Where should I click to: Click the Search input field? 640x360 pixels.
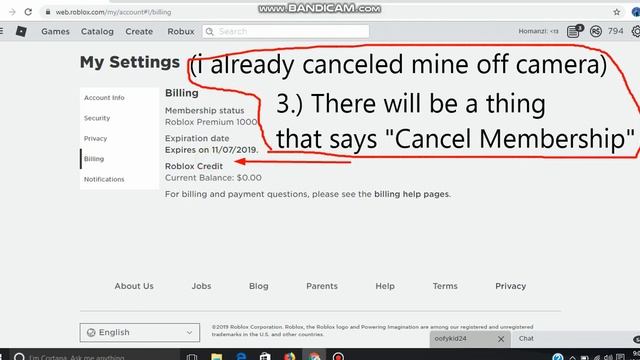pyautogui.click(x=286, y=31)
